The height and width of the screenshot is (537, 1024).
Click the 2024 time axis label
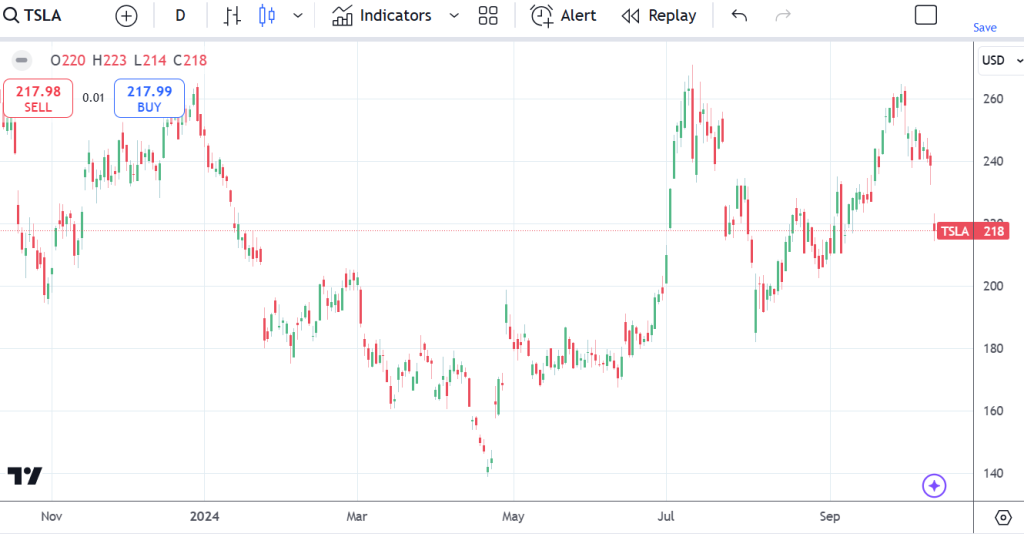[204, 517]
